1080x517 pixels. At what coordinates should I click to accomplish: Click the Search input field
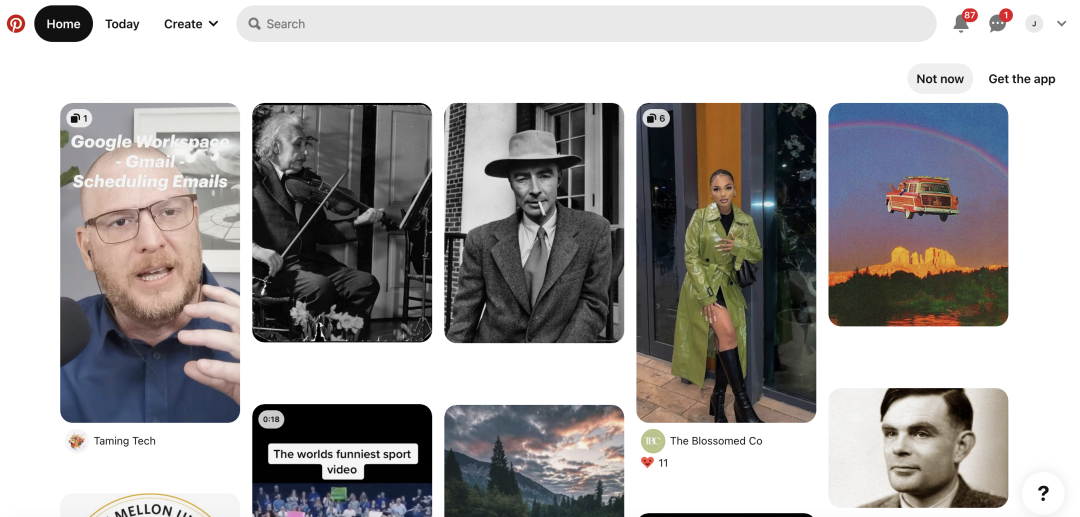pos(586,23)
